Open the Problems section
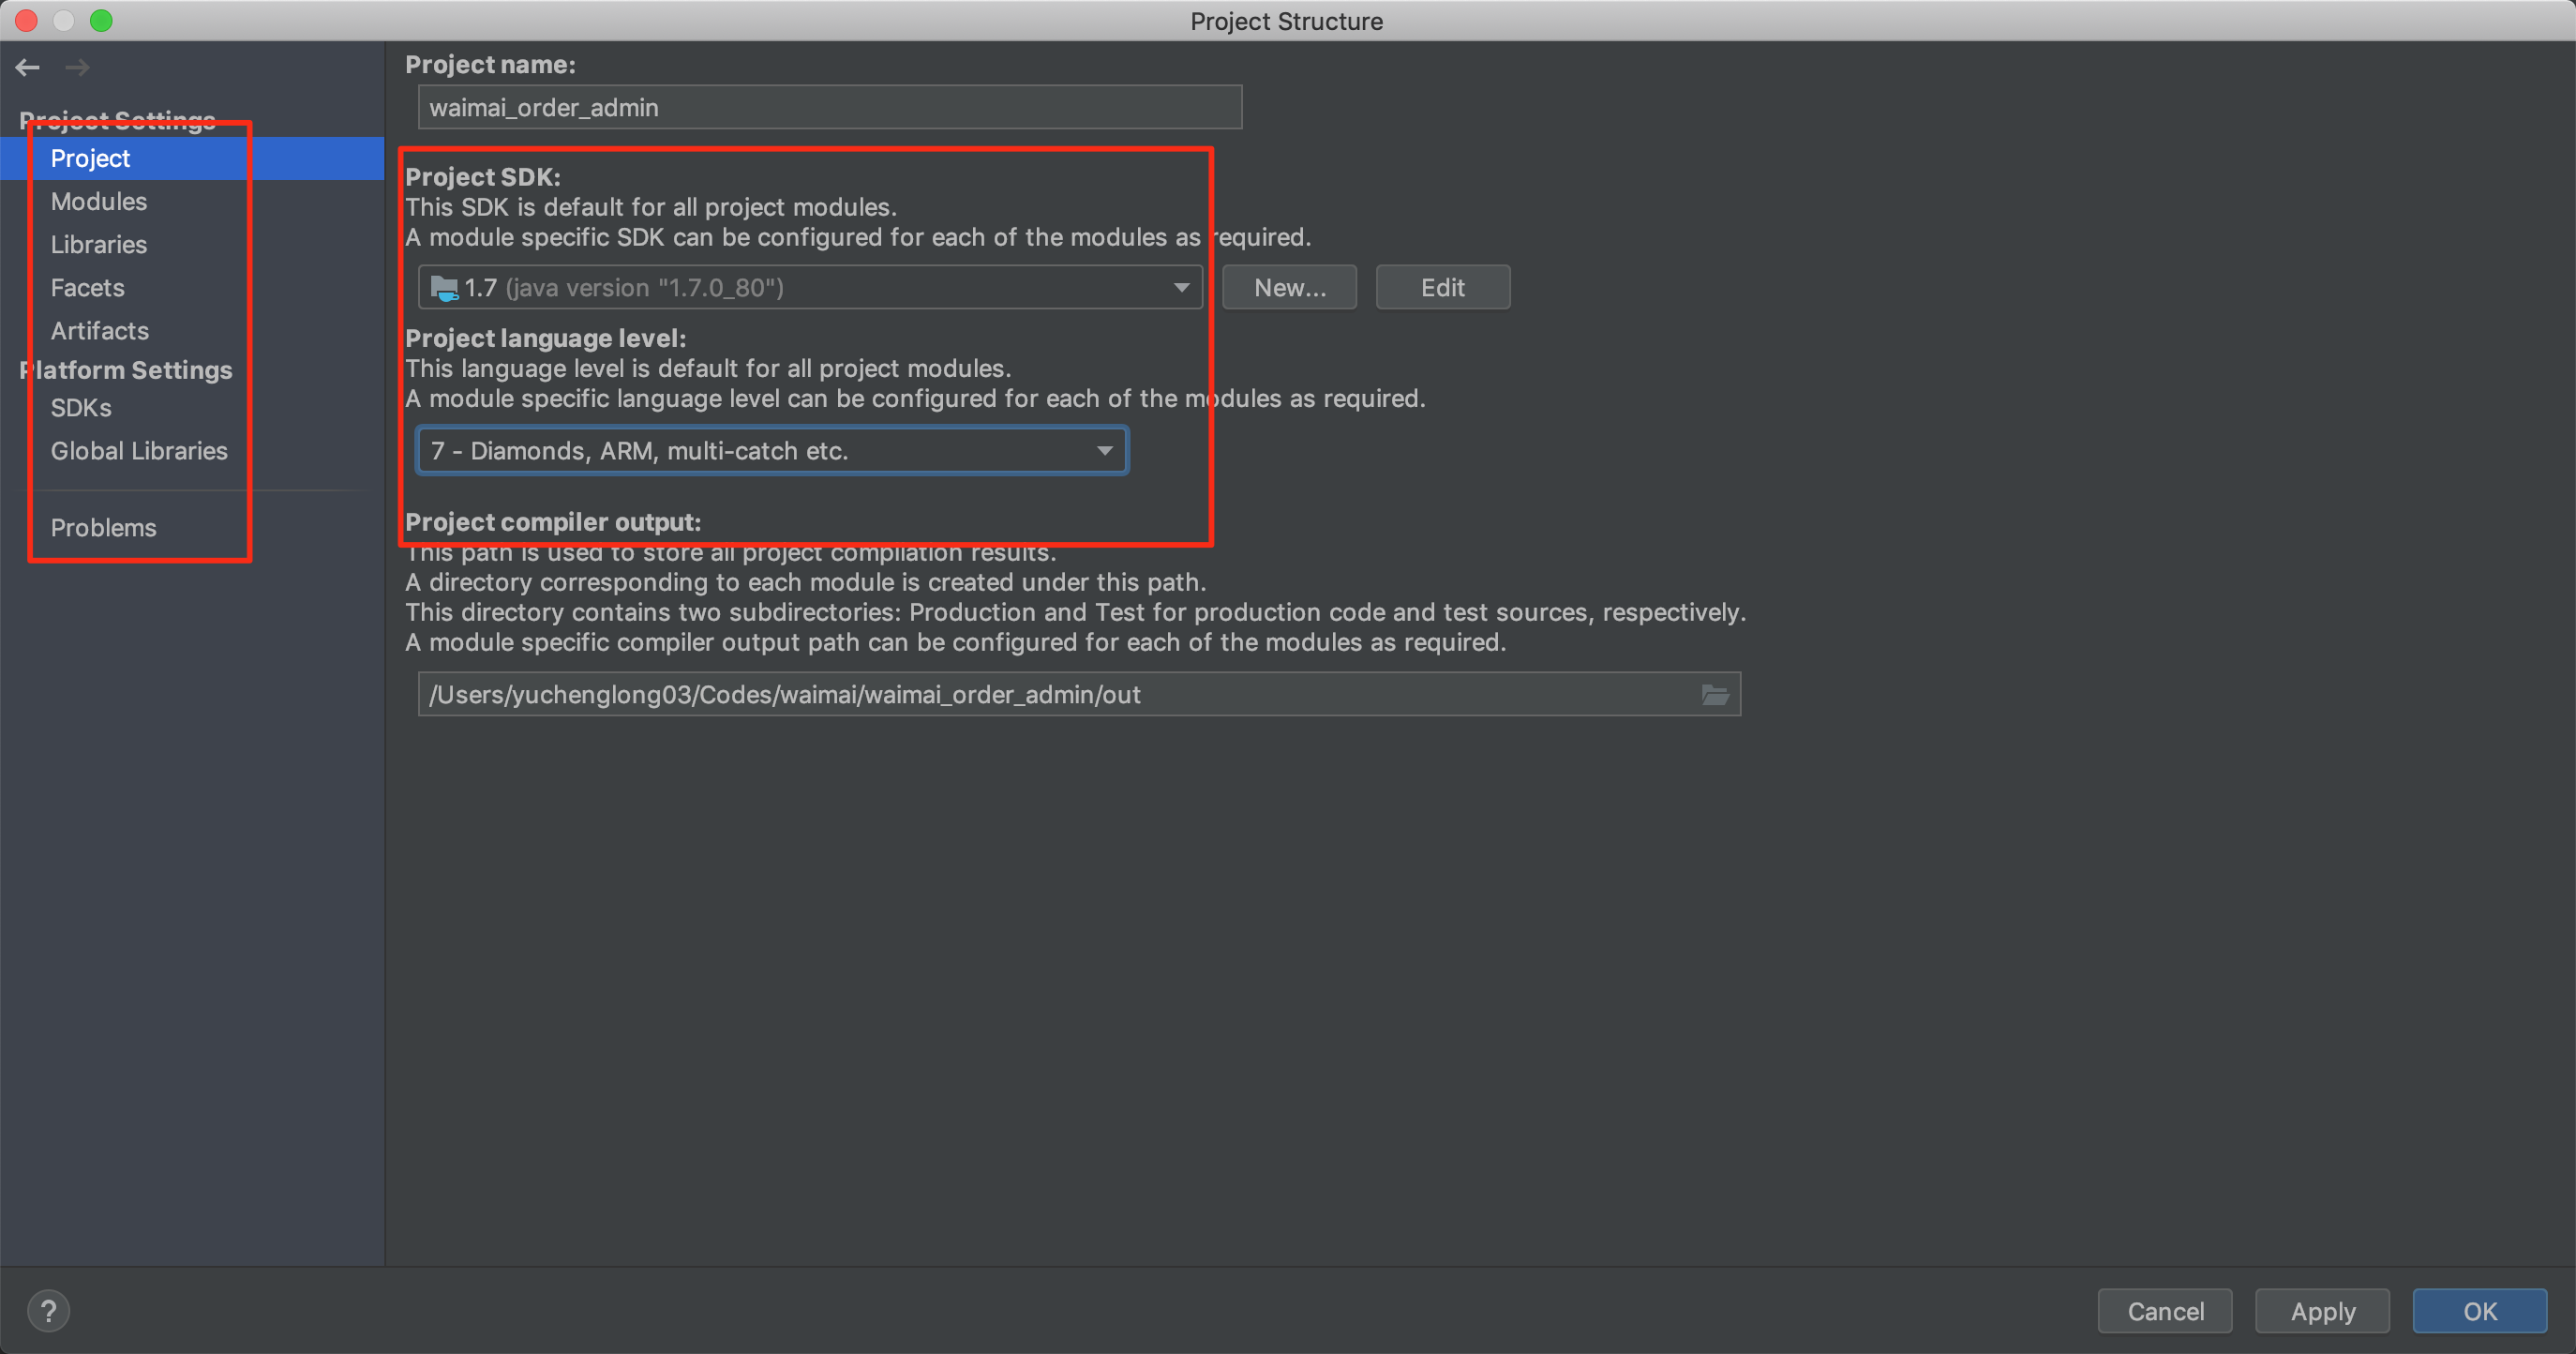 [103, 527]
